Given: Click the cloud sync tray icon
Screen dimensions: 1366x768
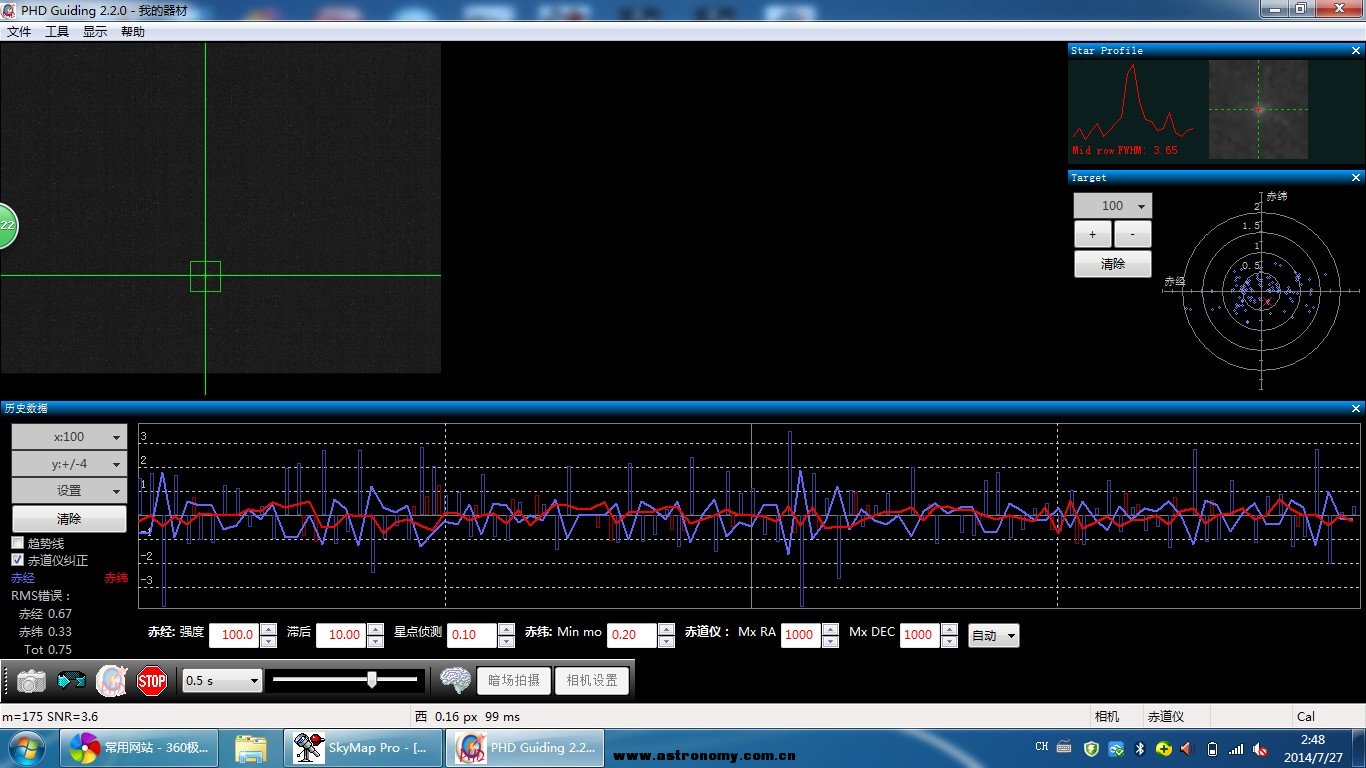Looking at the screenshot, I should coord(1116,748).
